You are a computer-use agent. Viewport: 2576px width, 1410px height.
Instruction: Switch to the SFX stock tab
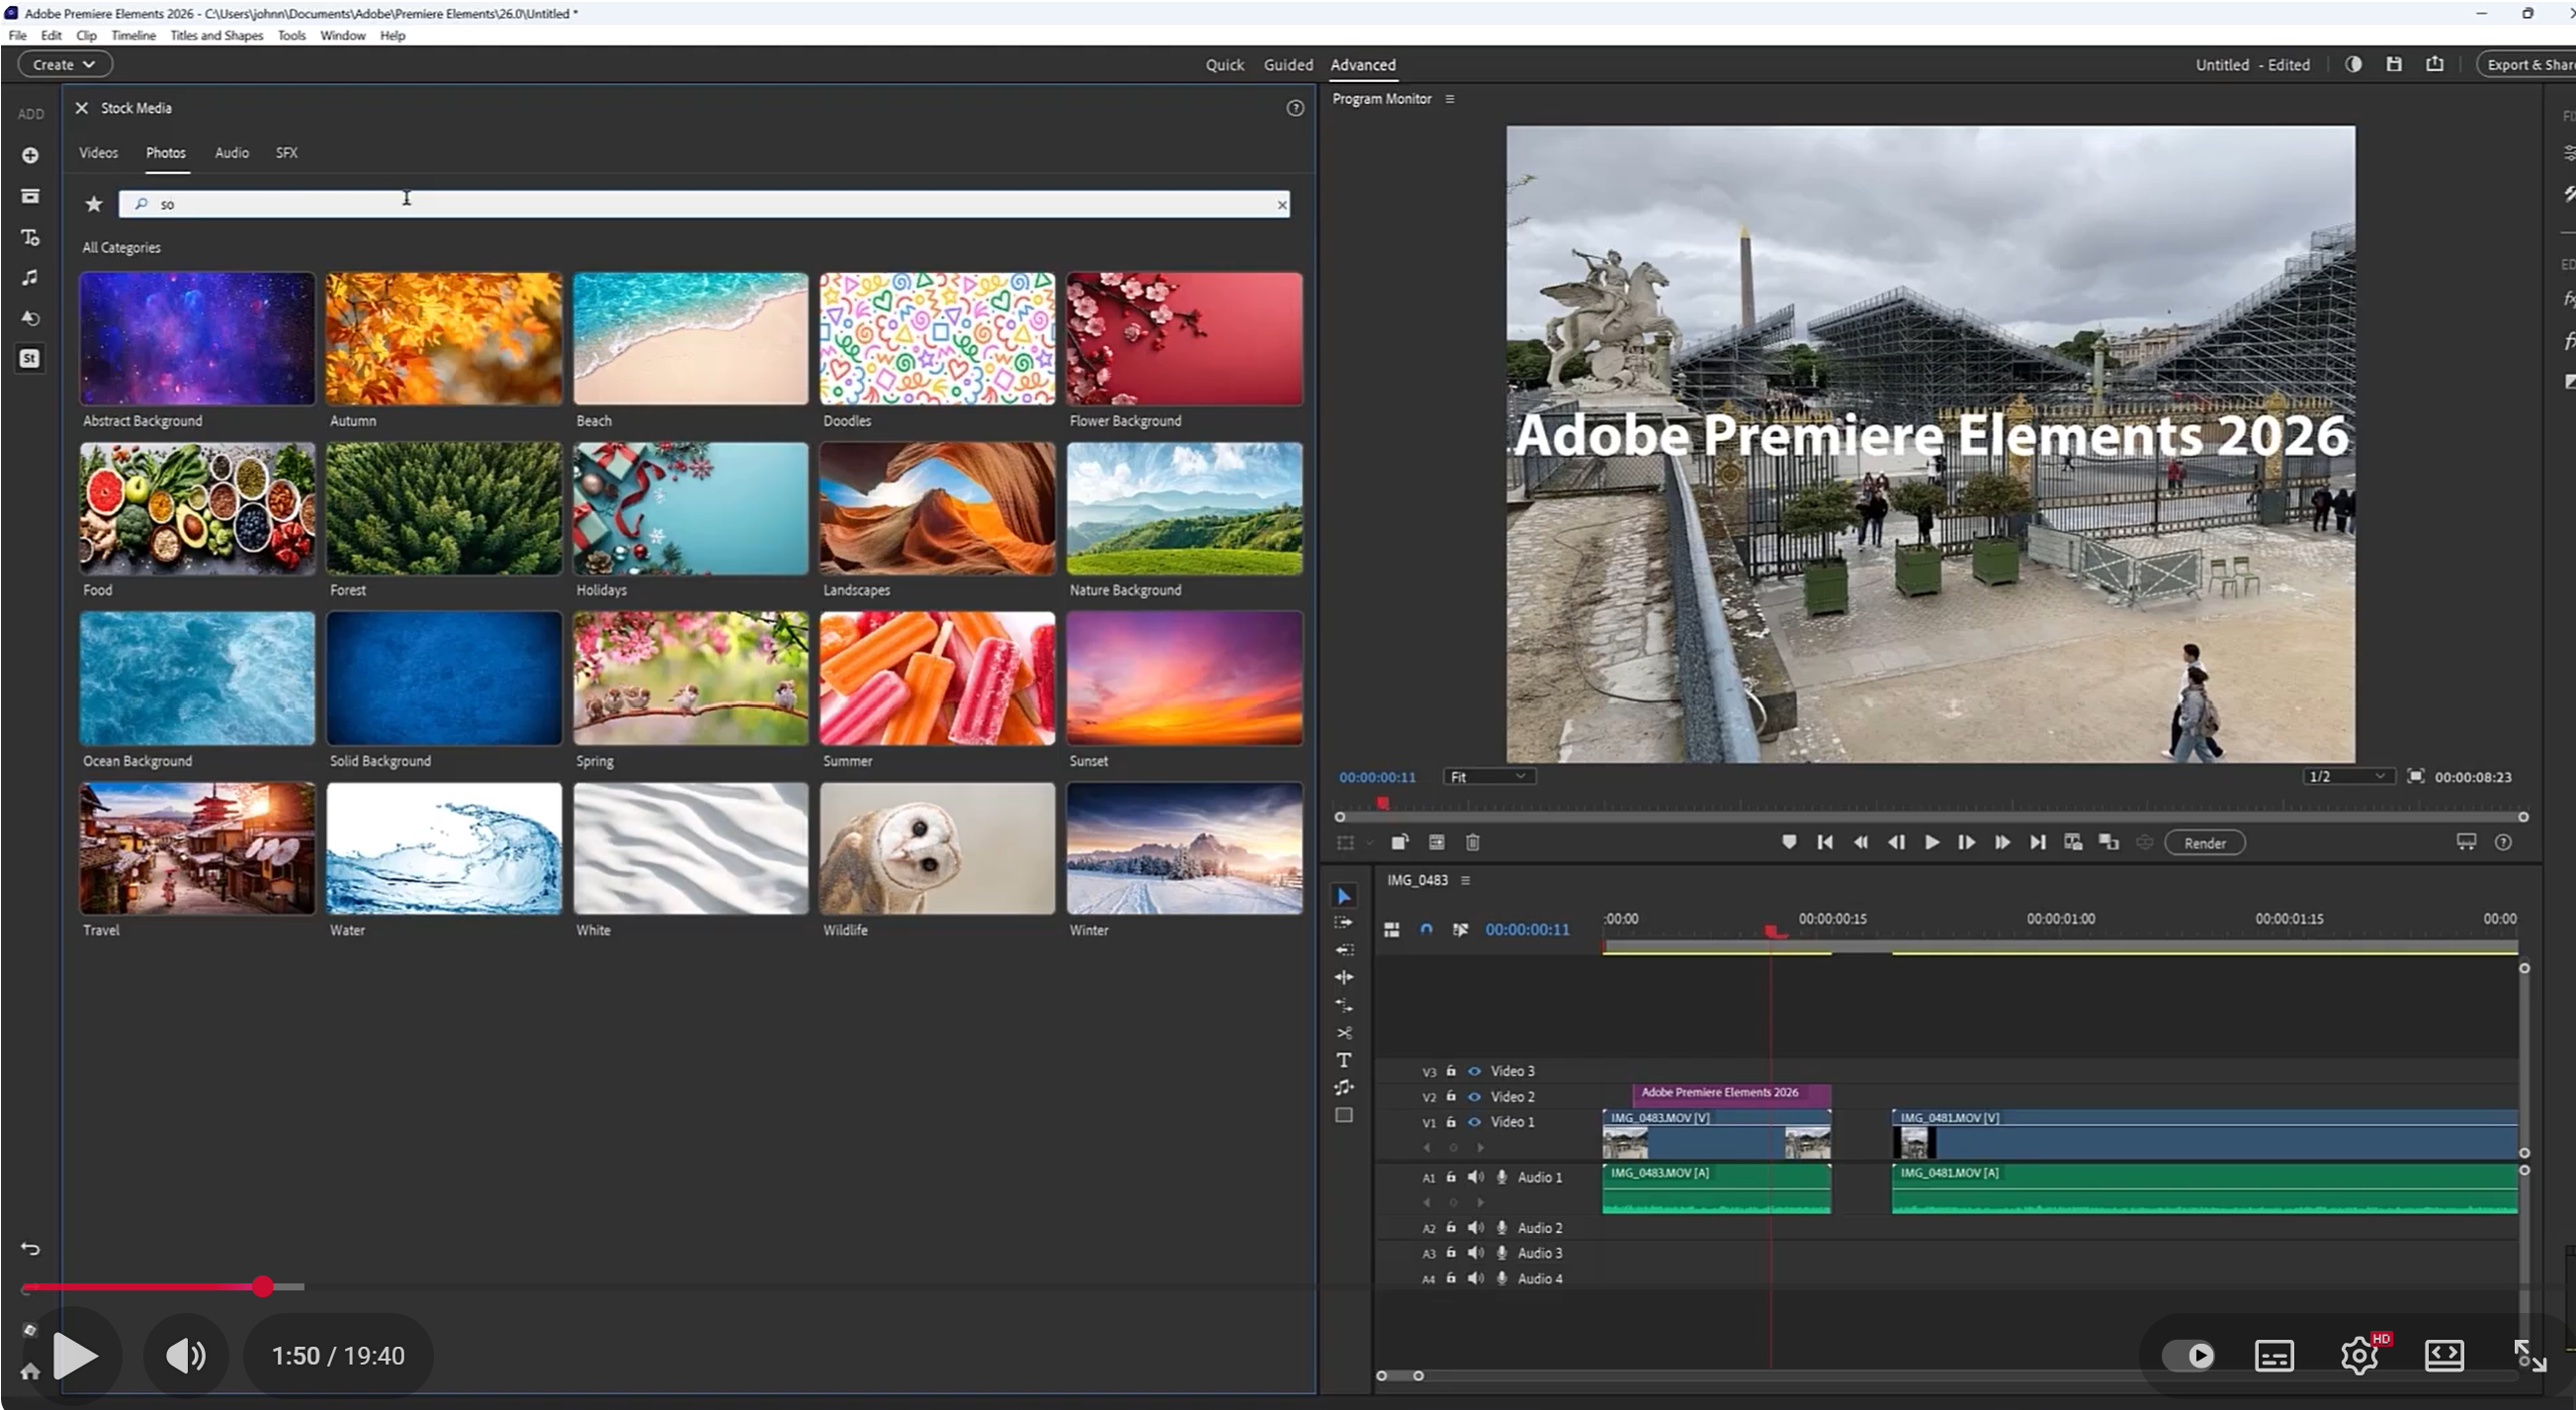click(287, 153)
